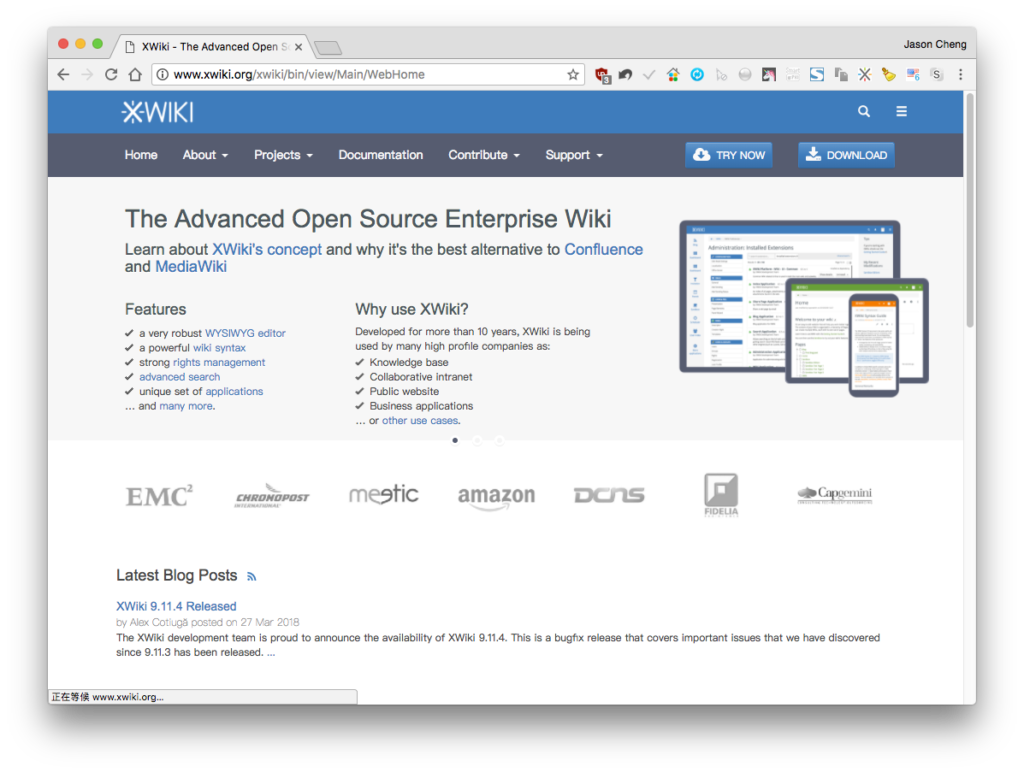Viewport: 1024px width, 773px height.
Task: Switch to the third carousel slide dot
Action: [500, 441]
